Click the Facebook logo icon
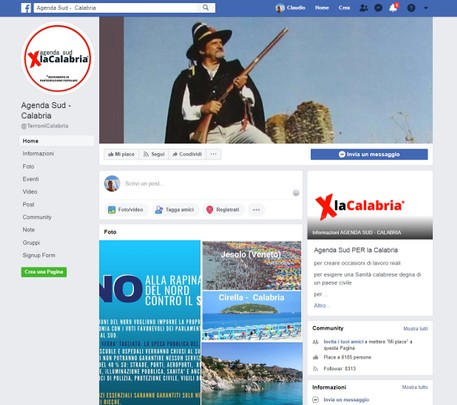457x405 pixels. click(26, 8)
